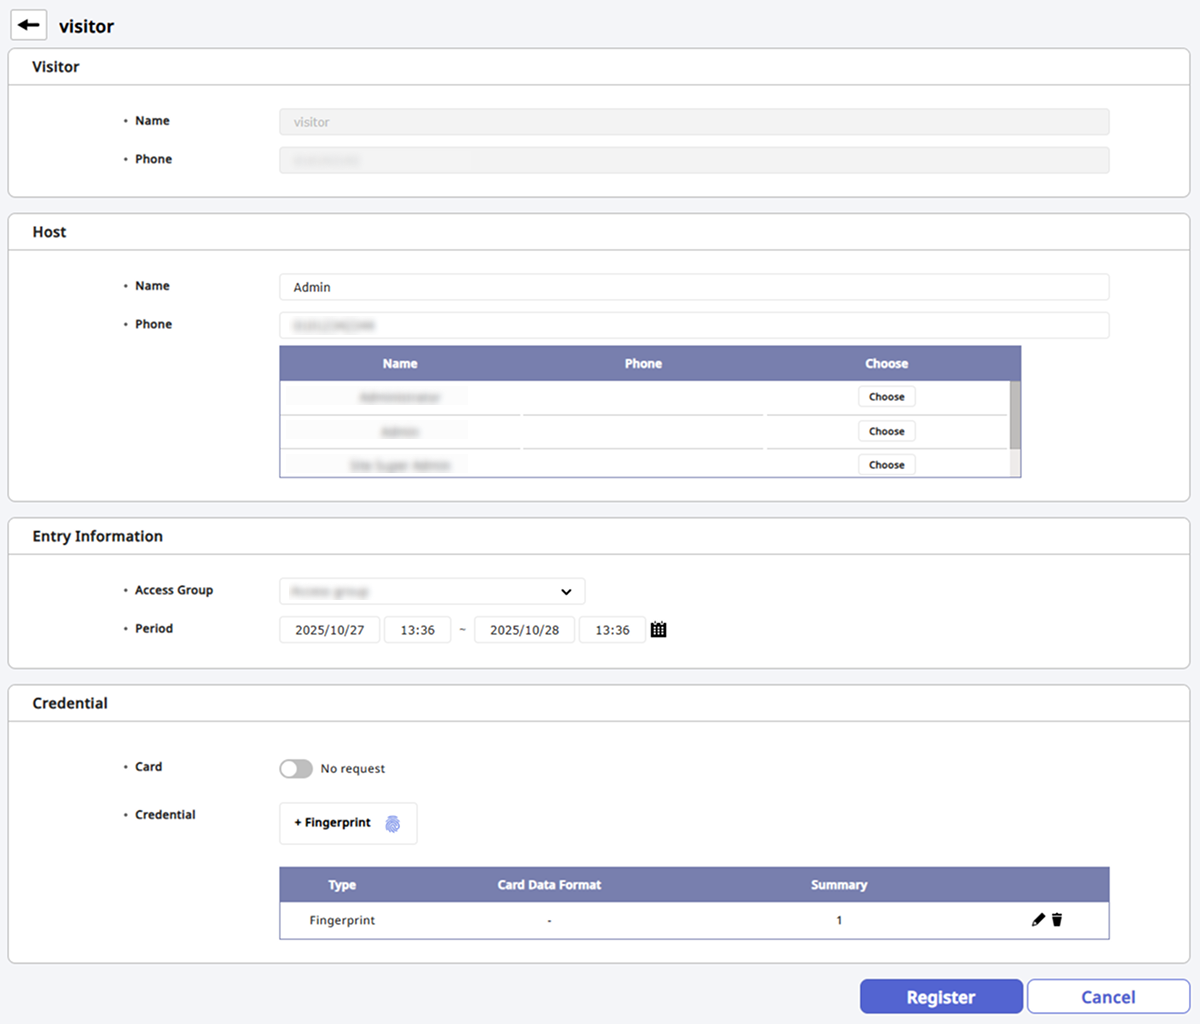
Task: Choose the first host in list
Action: pos(886,397)
